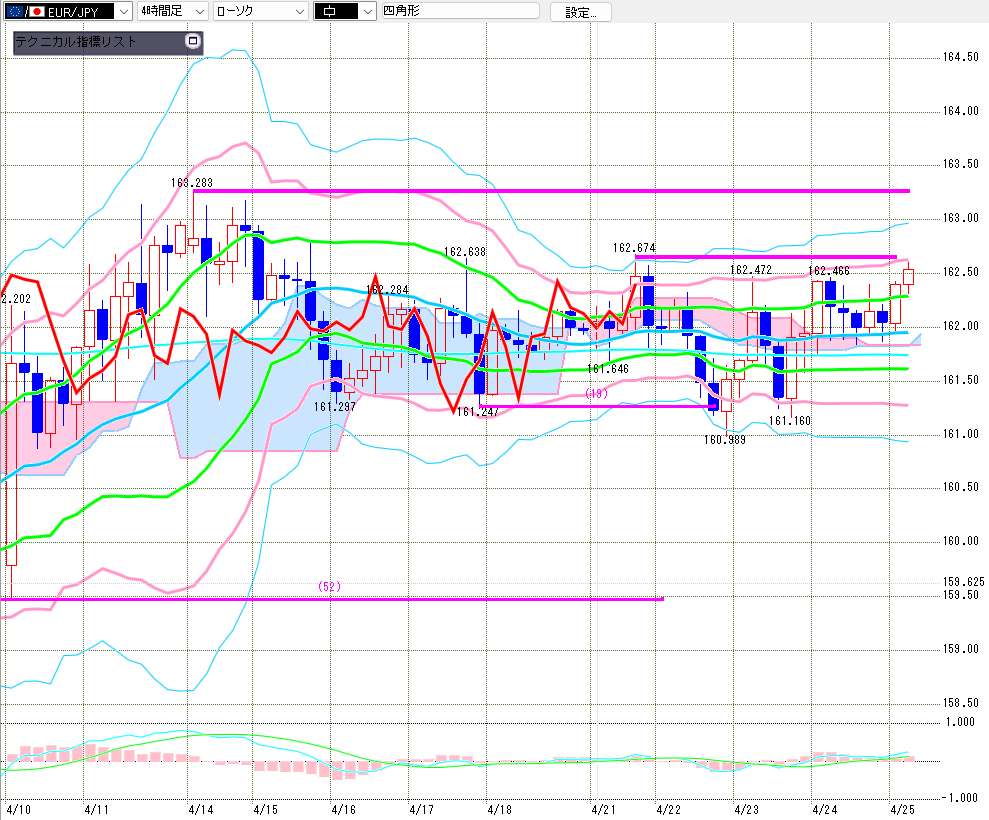This screenshot has width=989, height=820.
Task: Click the 162.674 price label
Action: [634, 248]
